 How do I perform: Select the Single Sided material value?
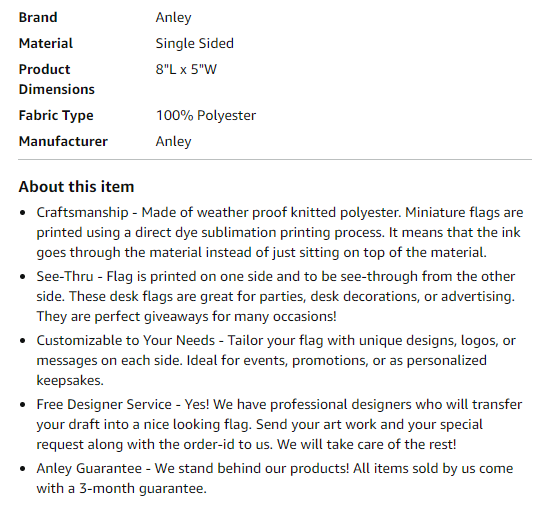[194, 43]
